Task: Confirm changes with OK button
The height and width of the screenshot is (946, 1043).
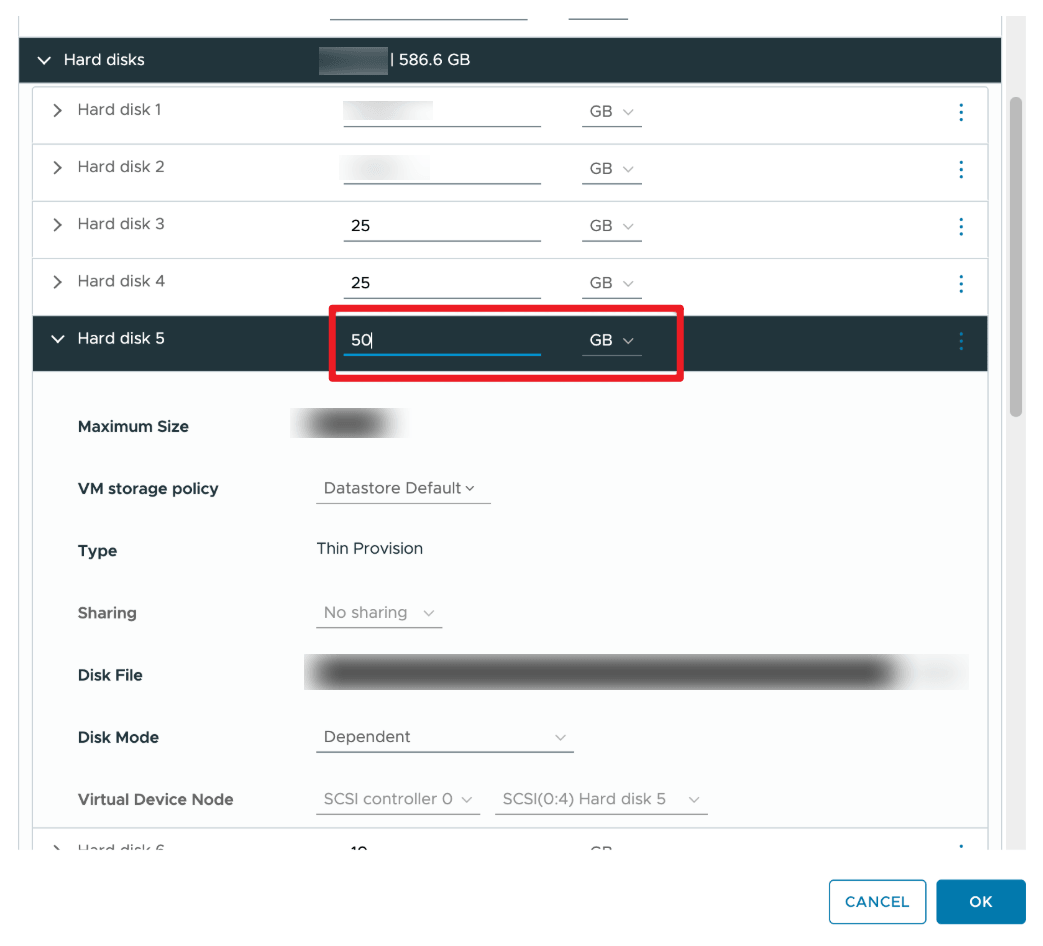Action: [x=980, y=901]
